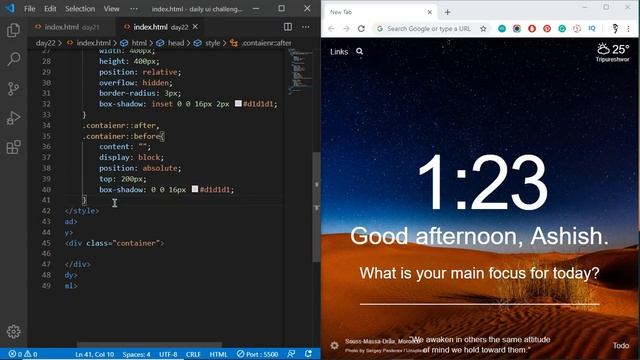Open the Explorer view in VS Code
The height and width of the screenshot is (360, 640).
pos(13,30)
